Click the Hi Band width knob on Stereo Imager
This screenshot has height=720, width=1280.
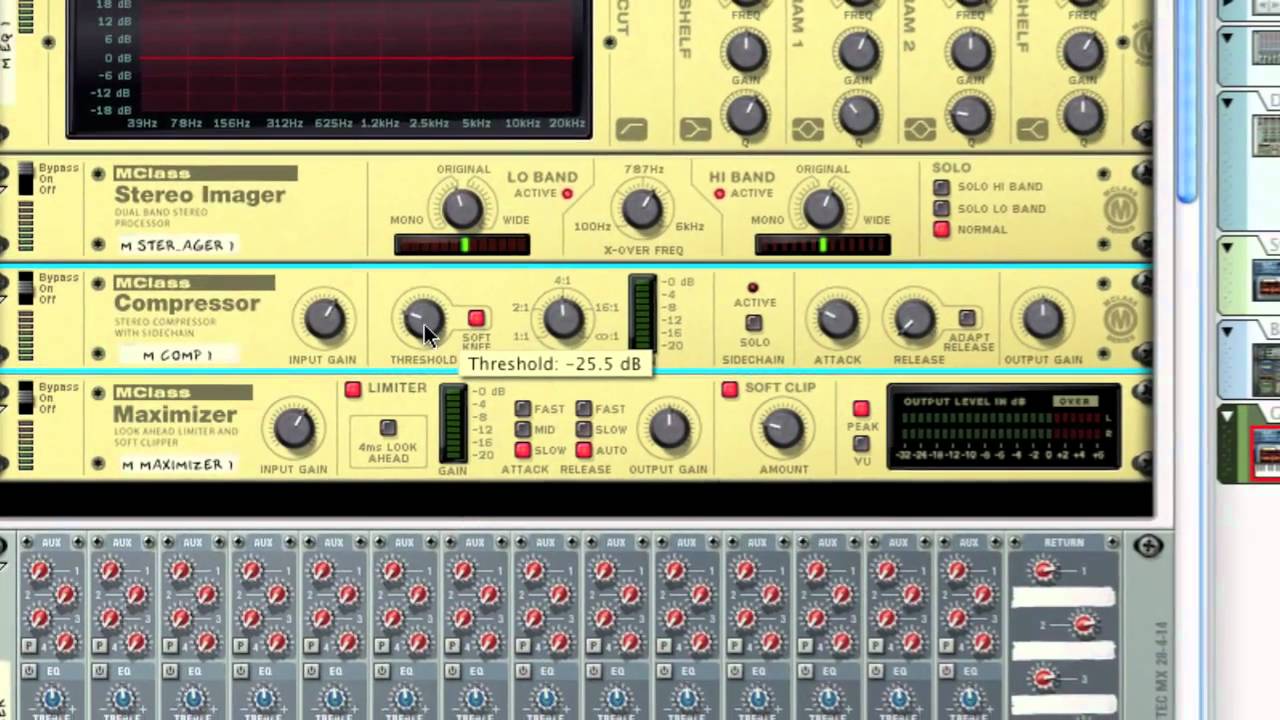tap(823, 209)
